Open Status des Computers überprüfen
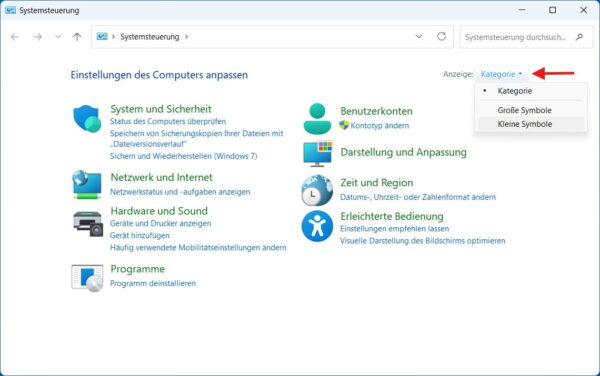Viewport: 600px width, 376px height. pyautogui.click(x=168, y=121)
